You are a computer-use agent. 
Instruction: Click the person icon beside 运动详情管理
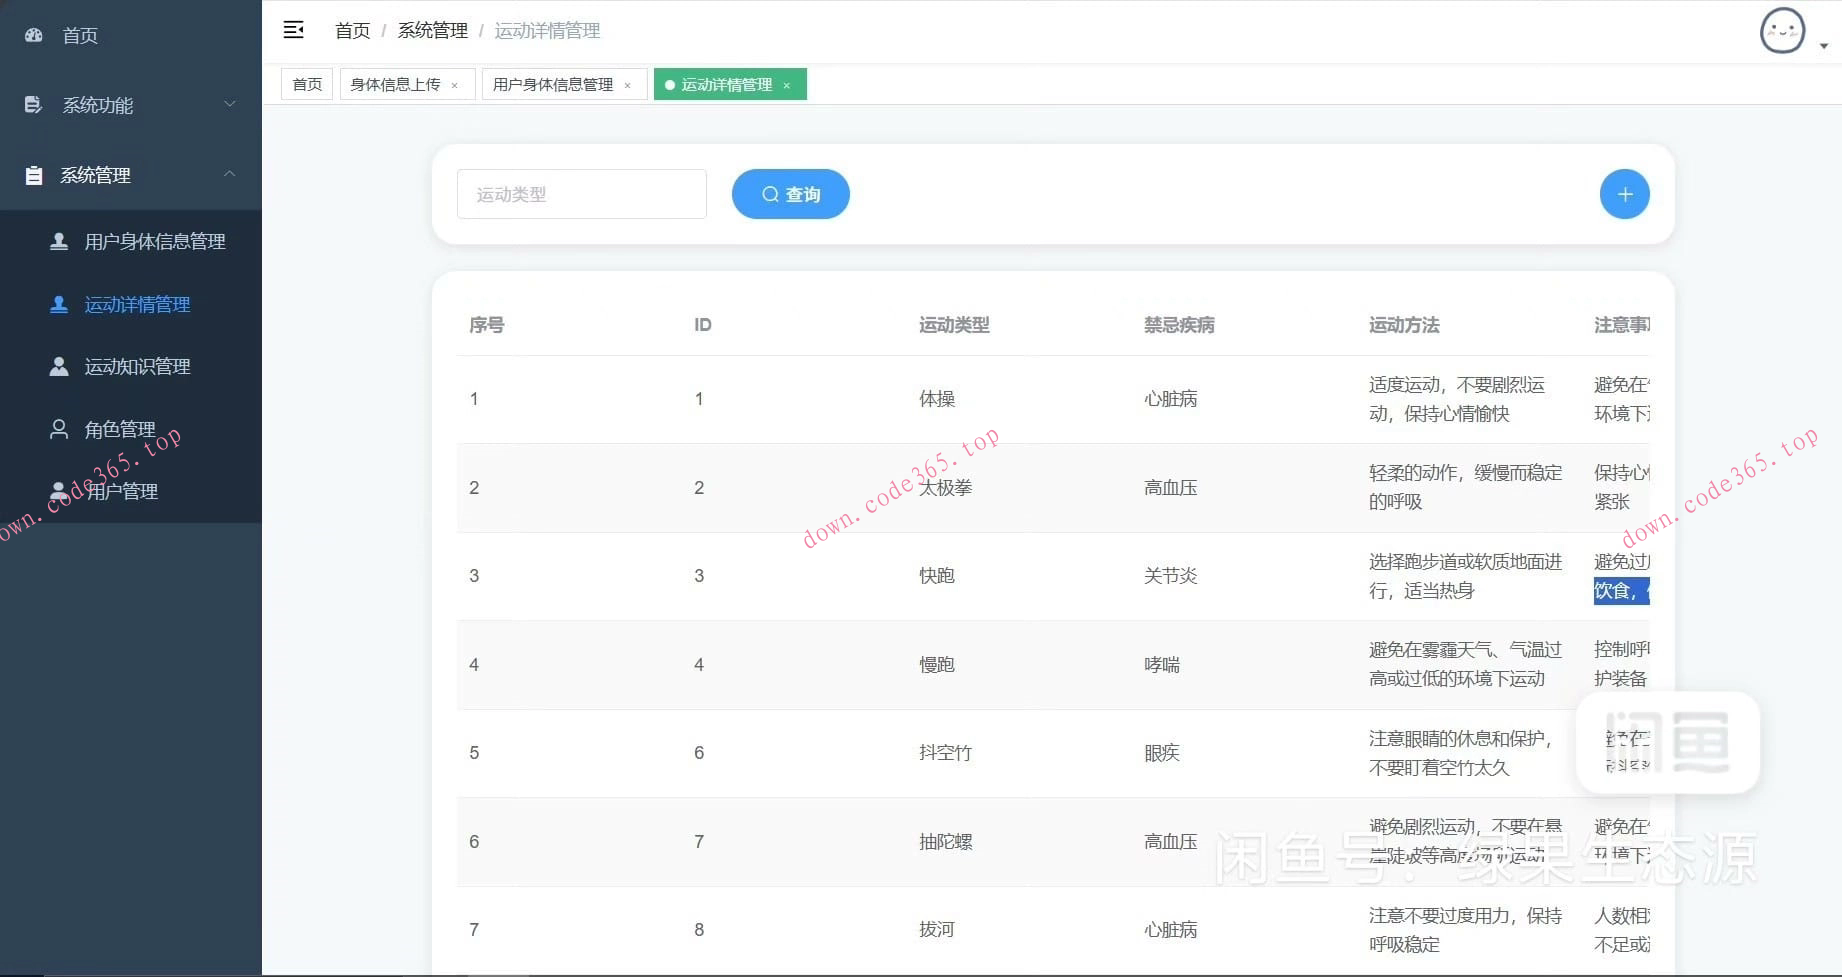coord(58,304)
